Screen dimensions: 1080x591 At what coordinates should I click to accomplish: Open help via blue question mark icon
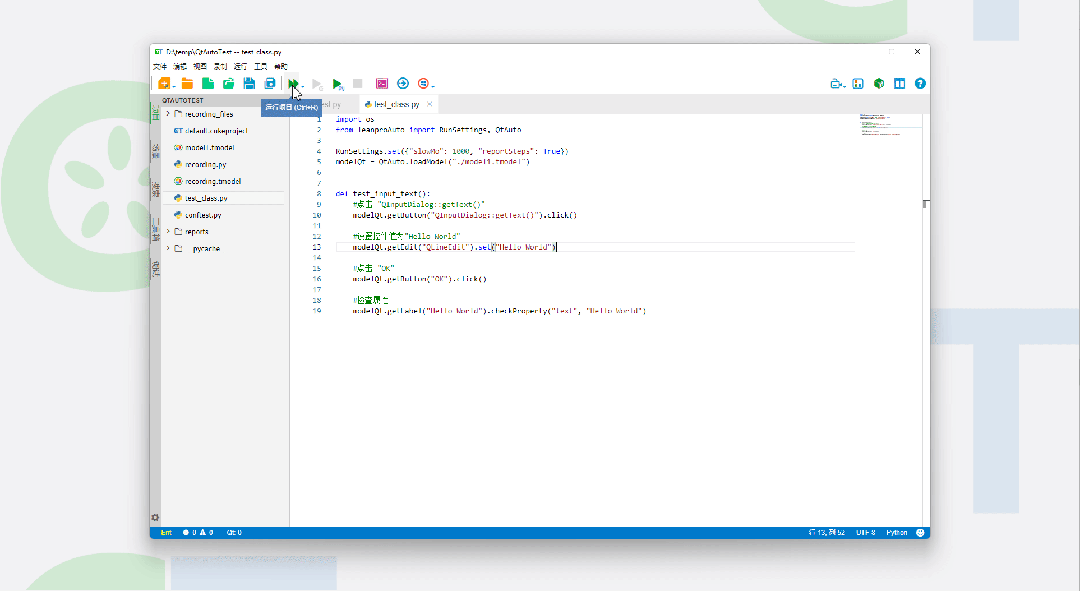point(920,83)
